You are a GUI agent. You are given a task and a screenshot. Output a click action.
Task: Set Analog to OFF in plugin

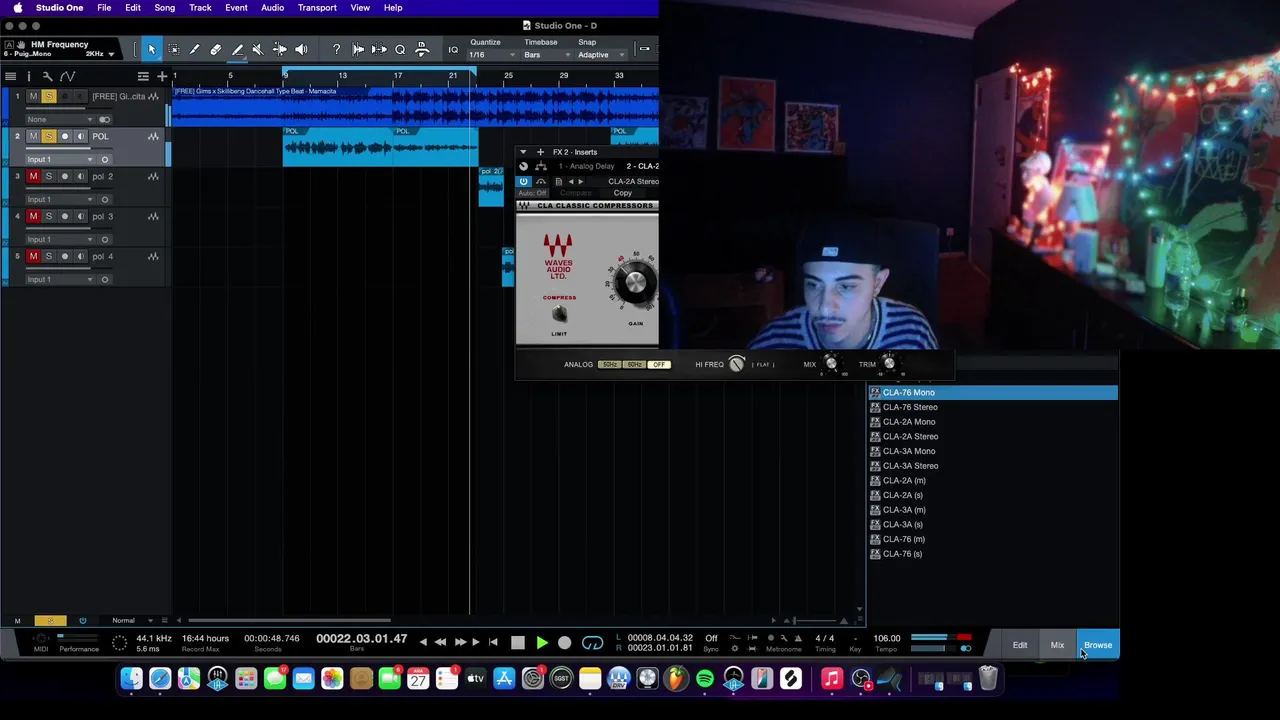658,364
